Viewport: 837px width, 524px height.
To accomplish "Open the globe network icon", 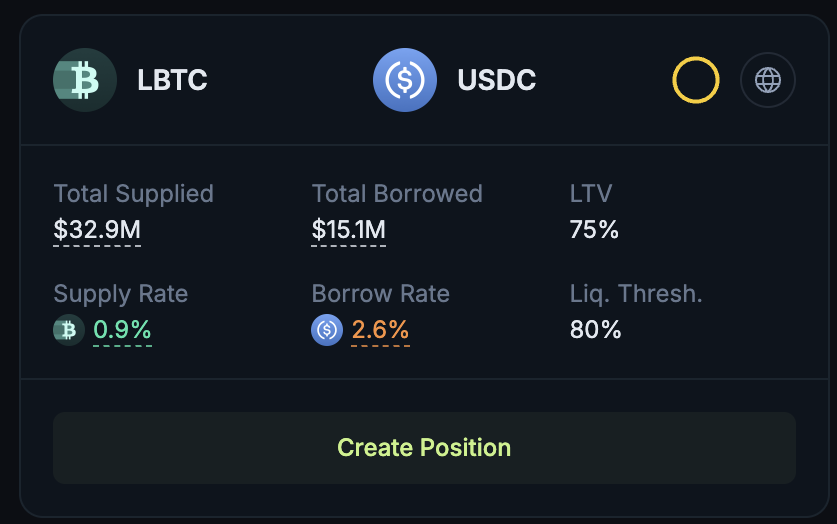I will click(x=768, y=80).
